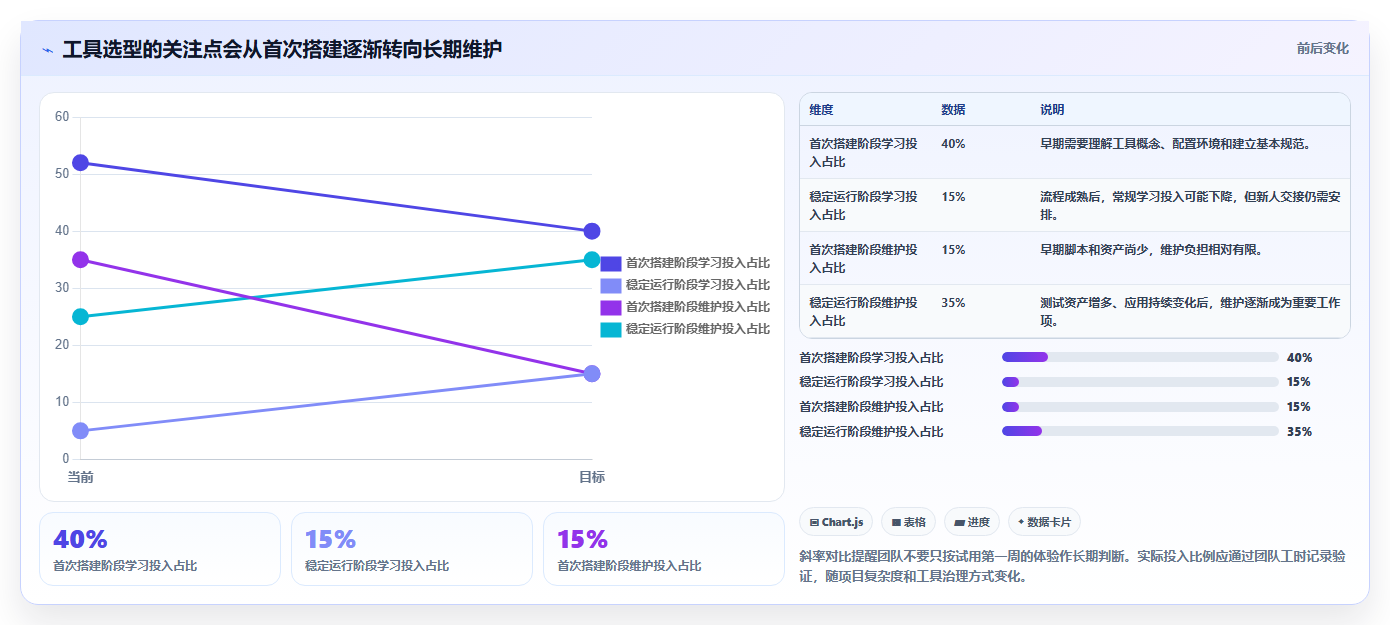1390x625 pixels.
Task: Click the cyan data point at 目标 value 35
Action: point(592,260)
